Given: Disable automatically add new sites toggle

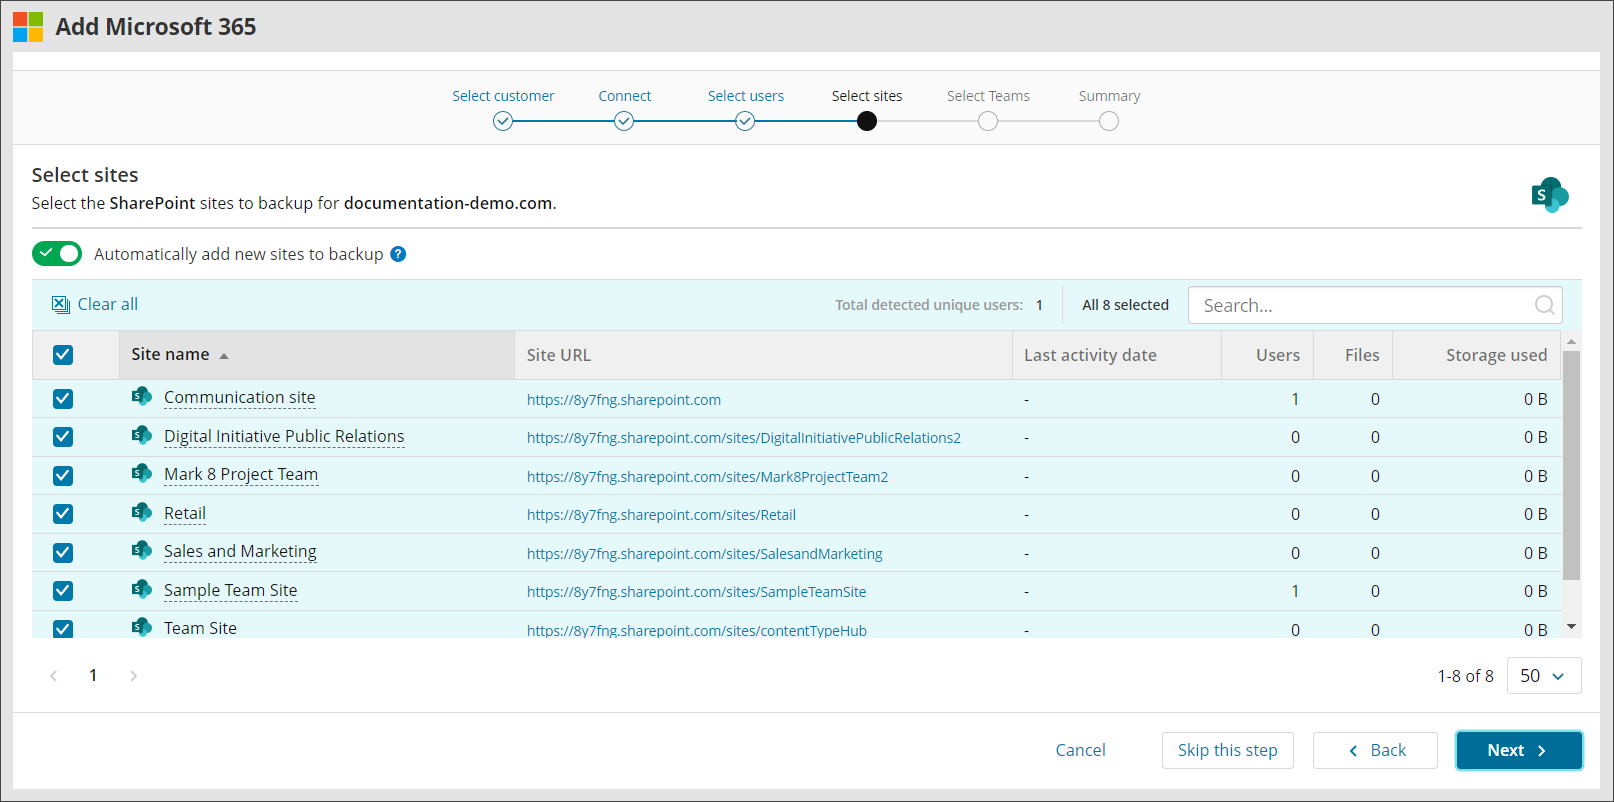Looking at the screenshot, I should click(x=57, y=254).
